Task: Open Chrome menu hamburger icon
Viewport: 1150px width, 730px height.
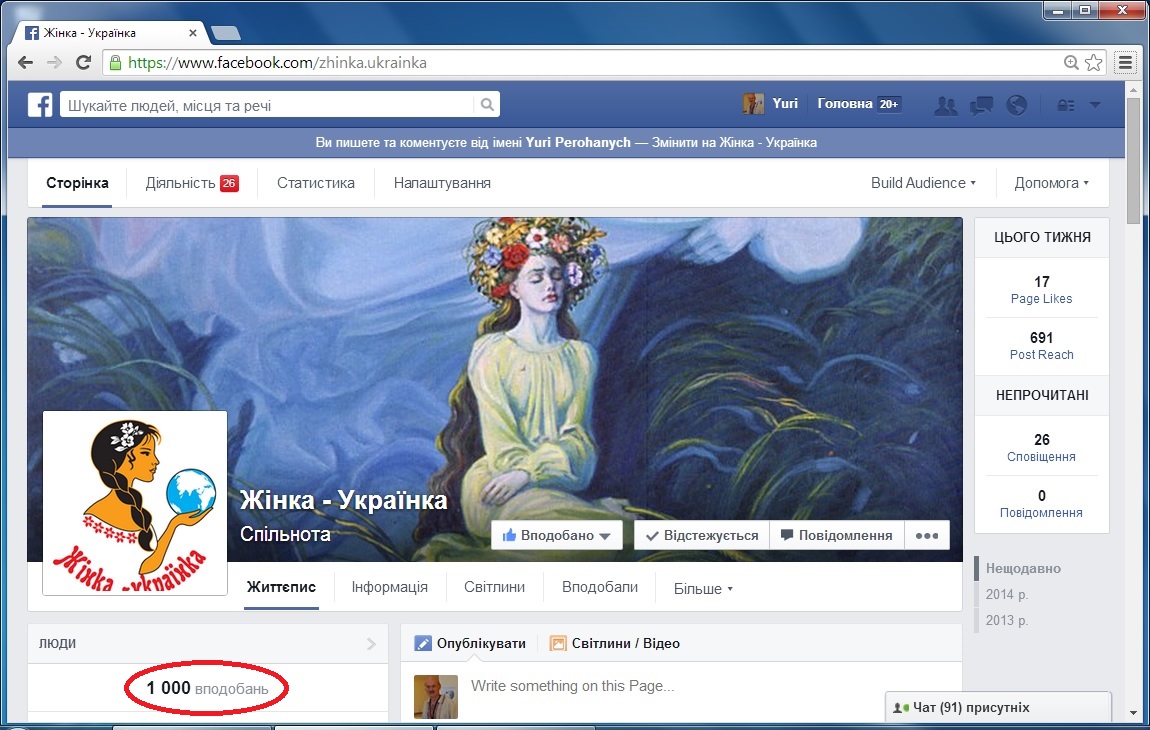Action: tap(1126, 62)
